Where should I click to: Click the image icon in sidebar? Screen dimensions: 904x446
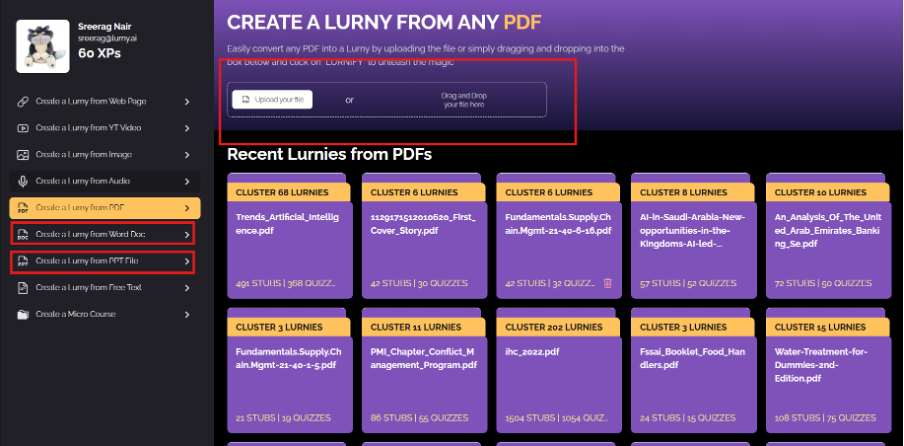point(23,155)
